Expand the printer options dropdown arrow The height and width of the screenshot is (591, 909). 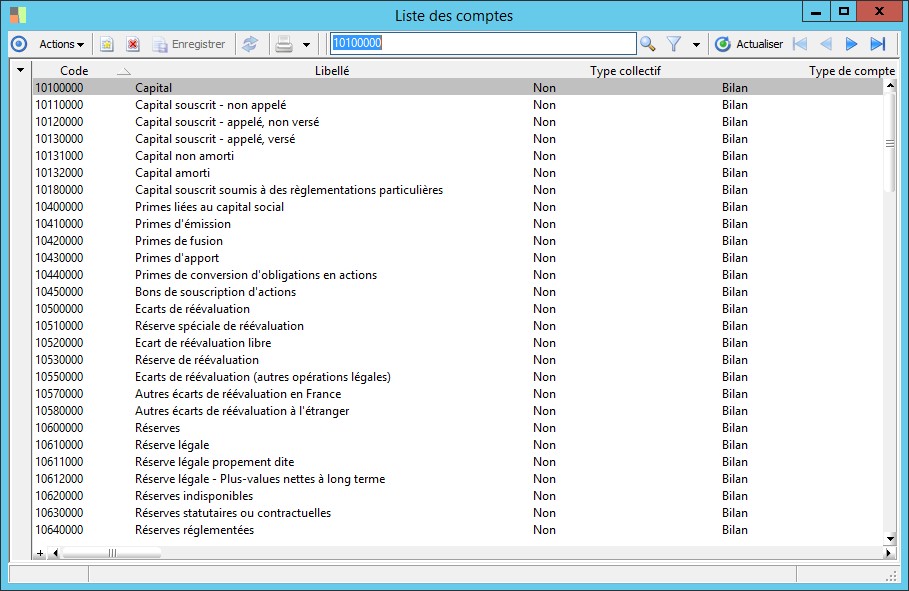(307, 45)
